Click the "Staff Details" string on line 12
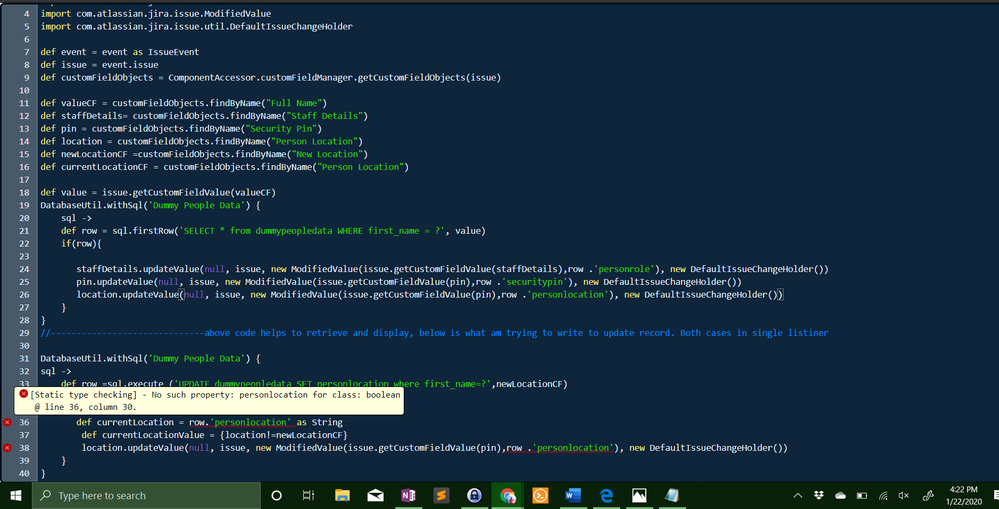The image size is (999, 509). pos(324,115)
